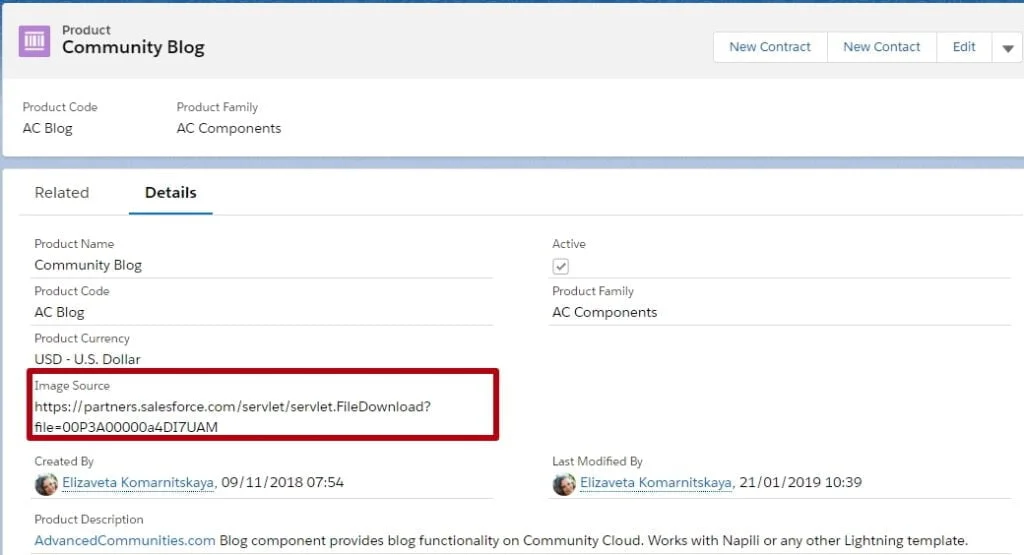1024x555 pixels.
Task: Click the Product Name value Community Blog
Action: [x=88, y=265]
